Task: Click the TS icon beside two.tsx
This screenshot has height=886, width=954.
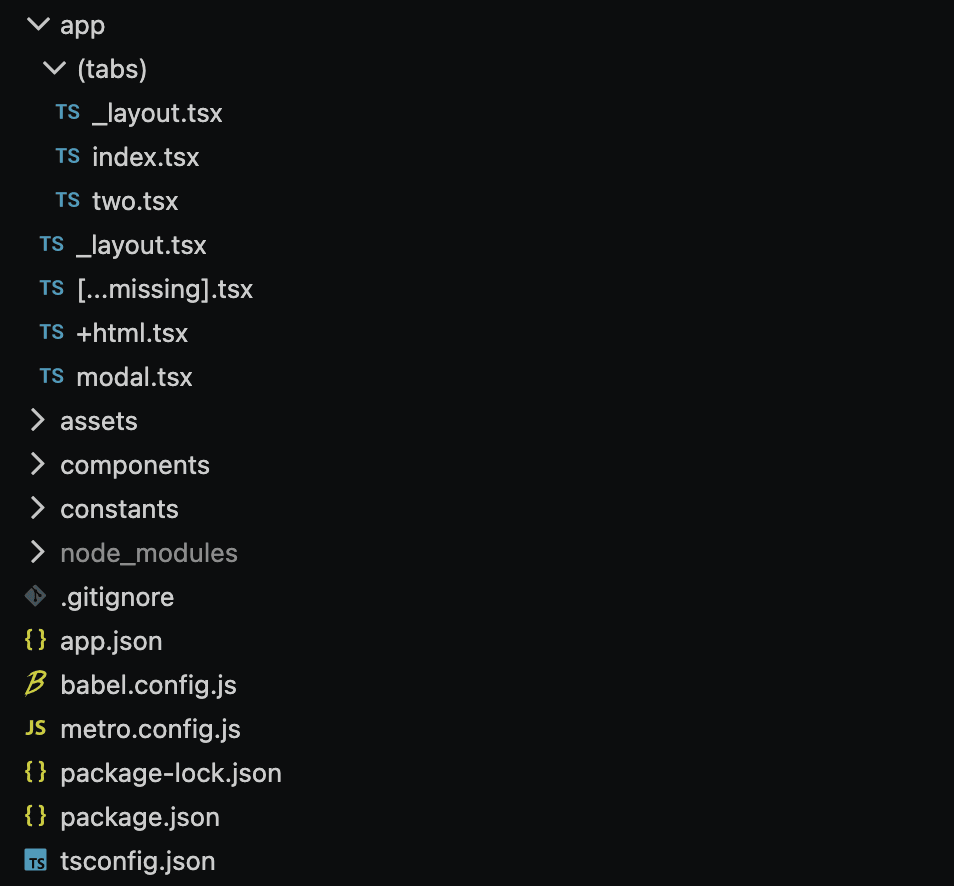Action: [67, 200]
